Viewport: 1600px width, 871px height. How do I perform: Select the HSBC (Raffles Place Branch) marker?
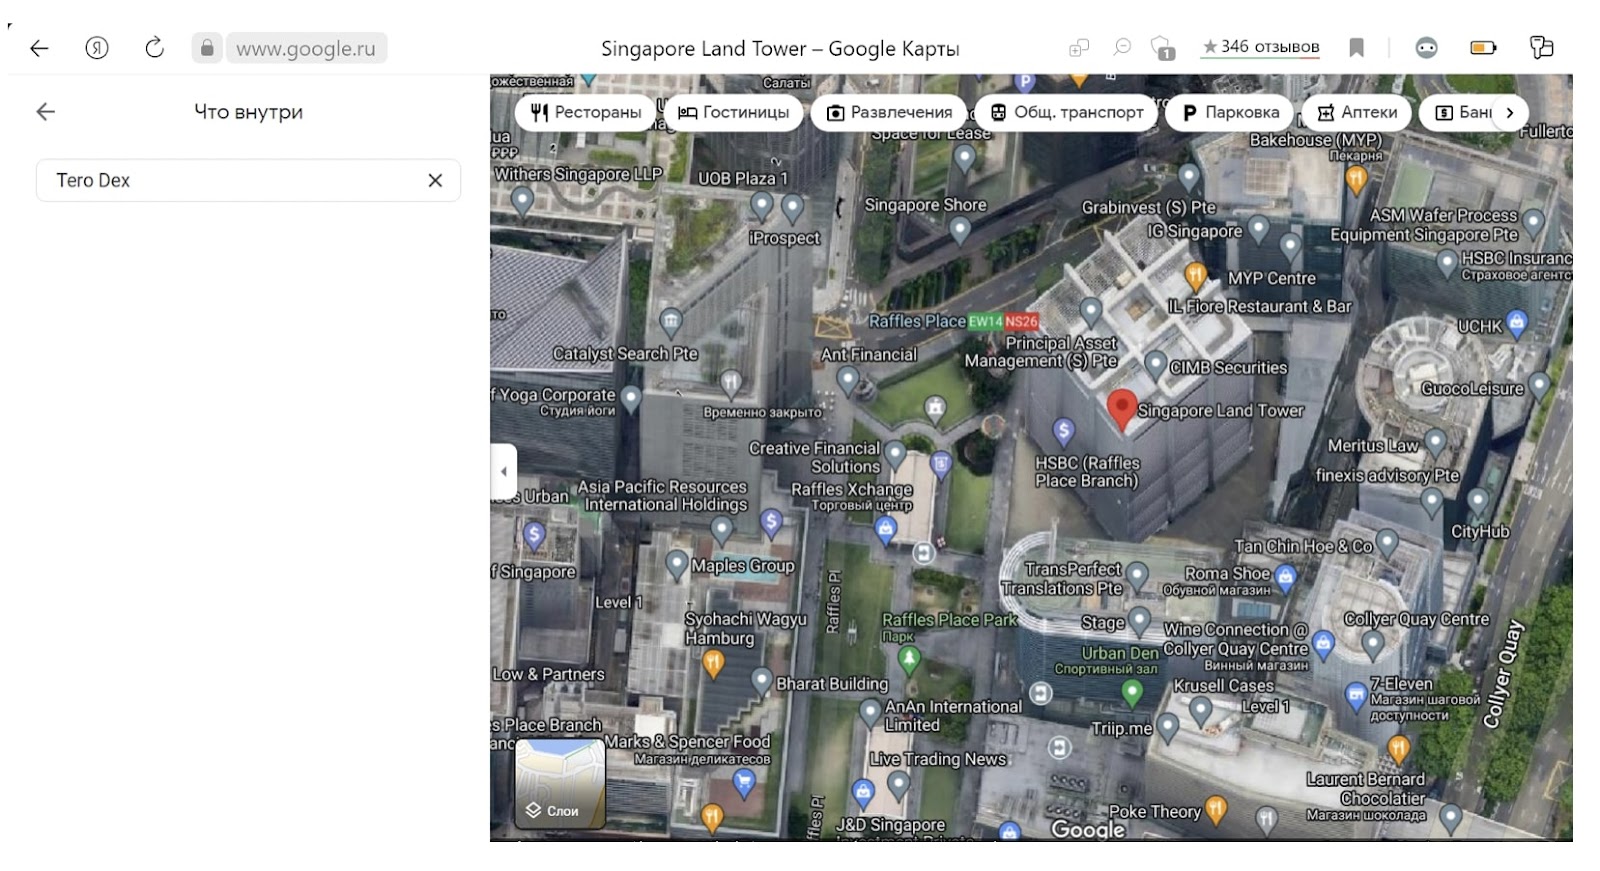tap(1064, 432)
